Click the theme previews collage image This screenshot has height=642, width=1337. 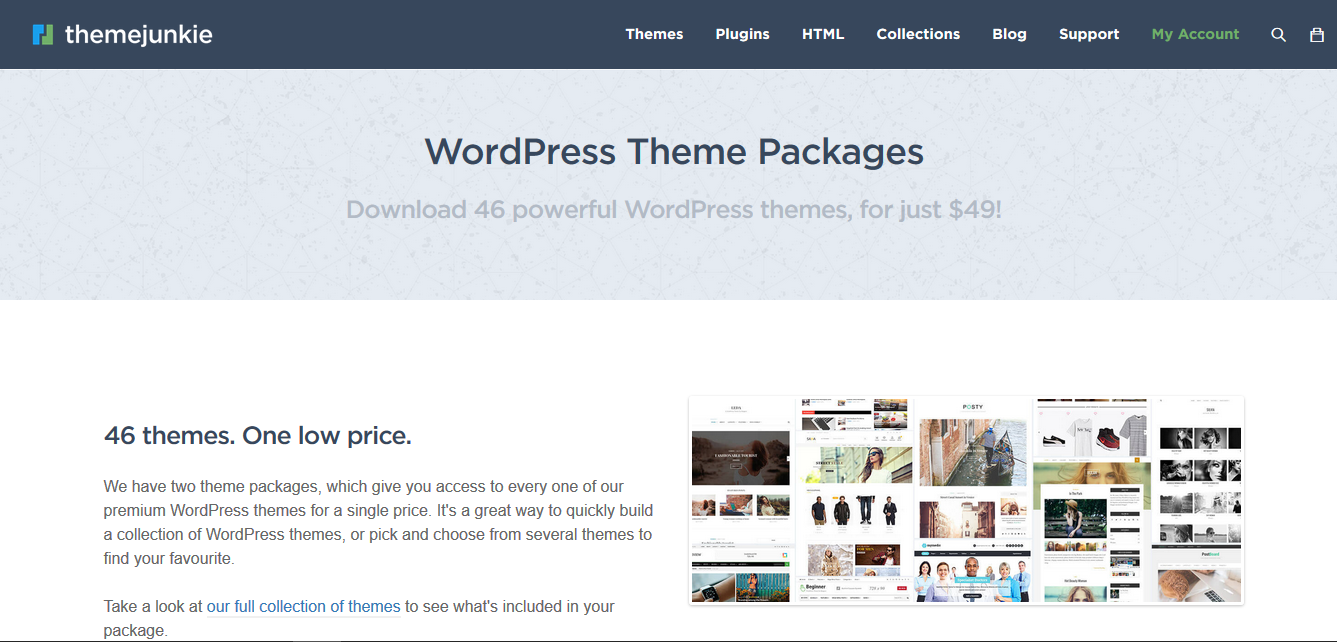(x=966, y=500)
